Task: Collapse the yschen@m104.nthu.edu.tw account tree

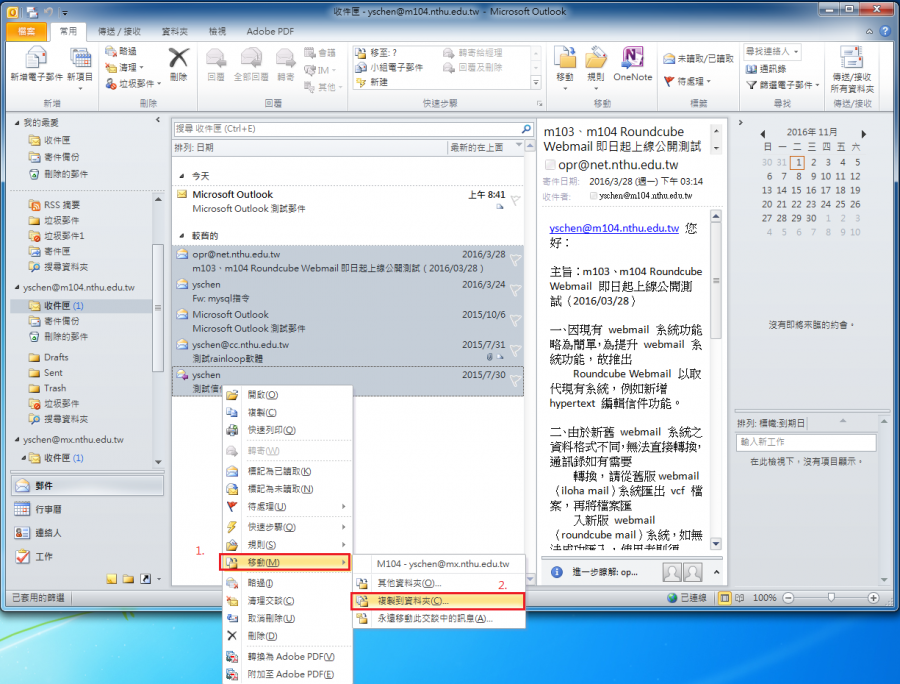Action: point(16,288)
